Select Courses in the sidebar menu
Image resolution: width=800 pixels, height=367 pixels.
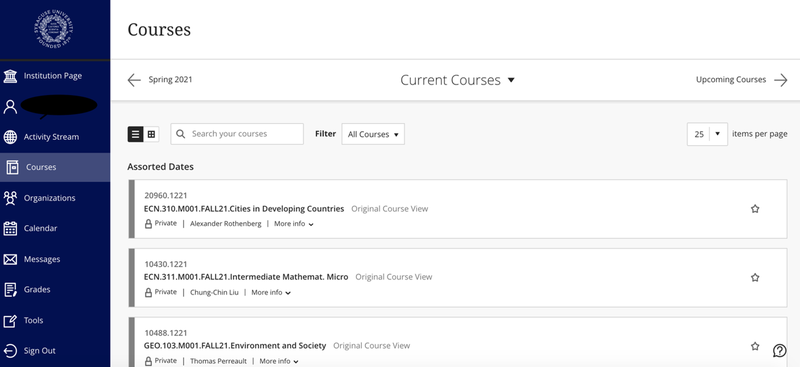coord(55,167)
